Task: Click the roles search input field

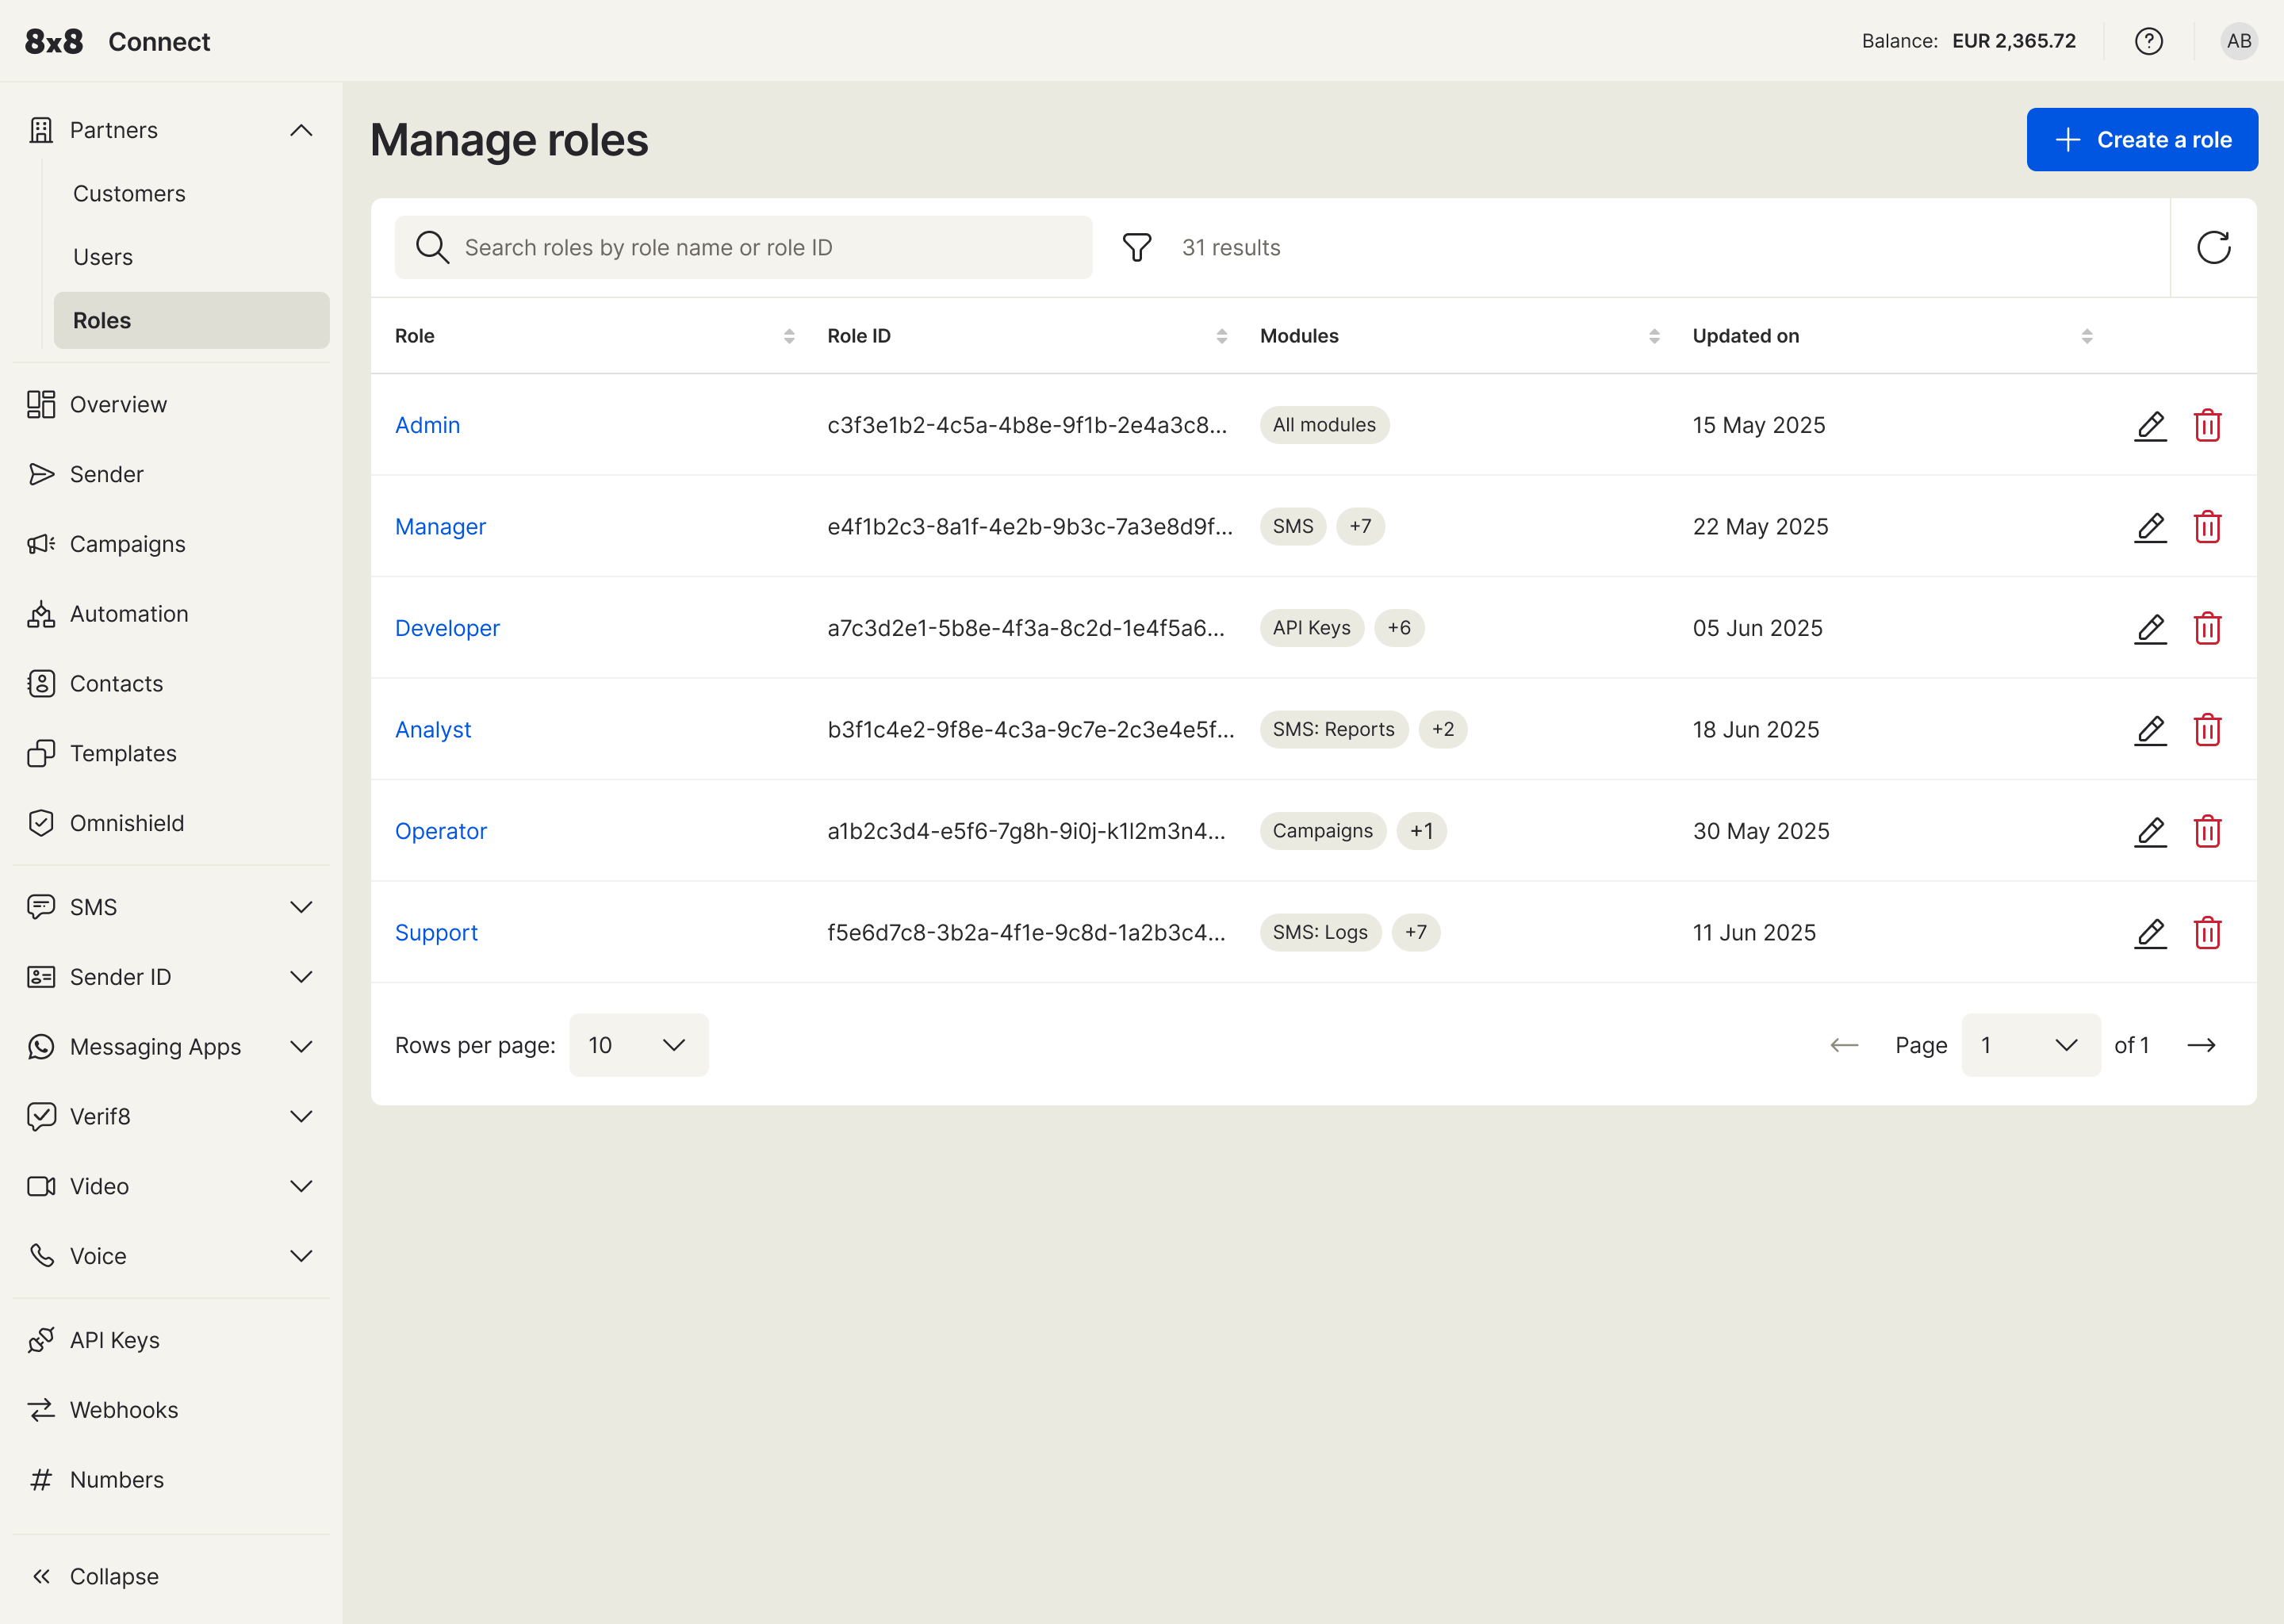Action: 745,247
